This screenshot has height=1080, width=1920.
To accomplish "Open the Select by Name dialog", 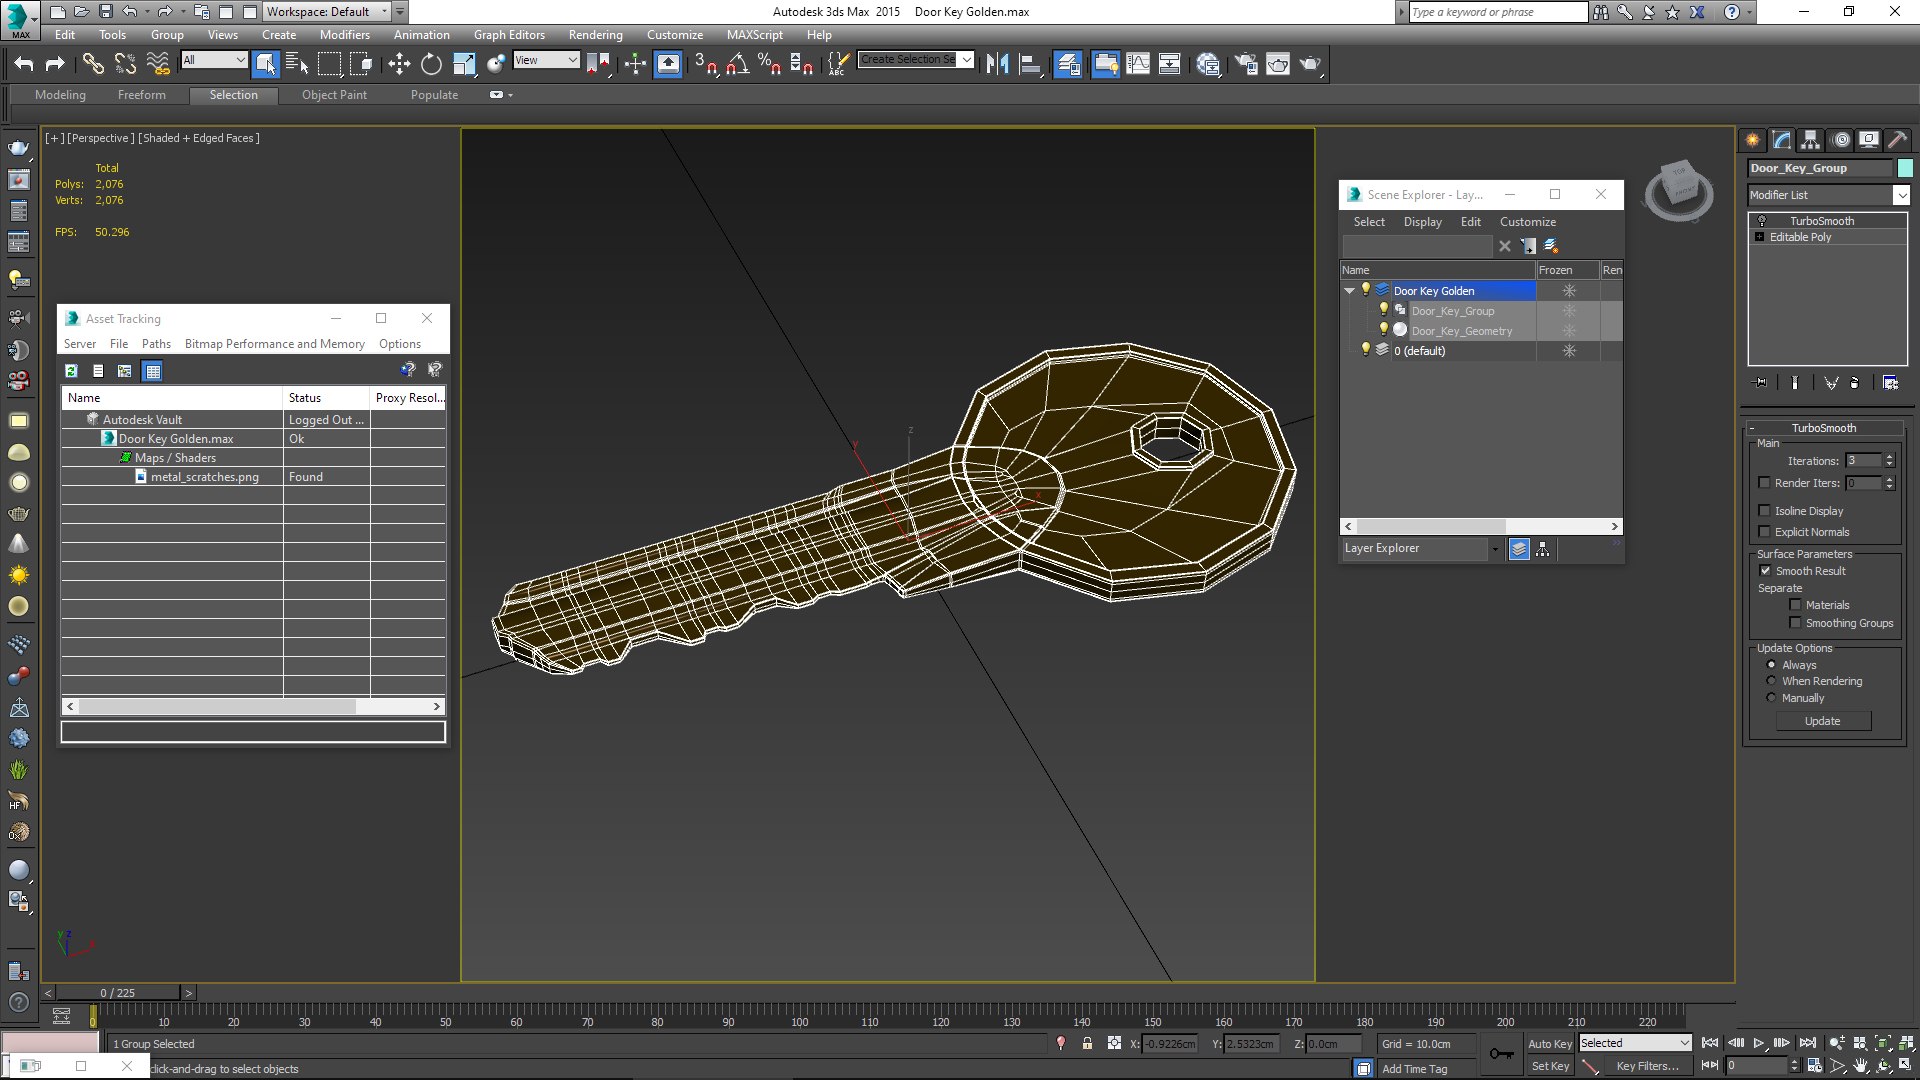I will tap(297, 64).
